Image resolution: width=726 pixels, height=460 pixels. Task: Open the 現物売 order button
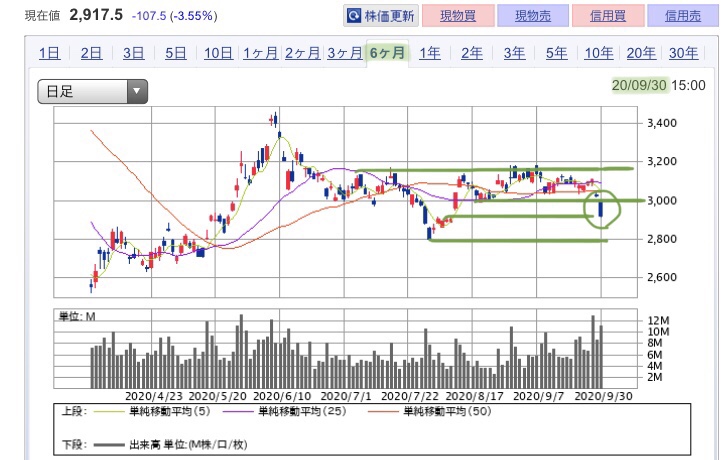click(x=533, y=16)
